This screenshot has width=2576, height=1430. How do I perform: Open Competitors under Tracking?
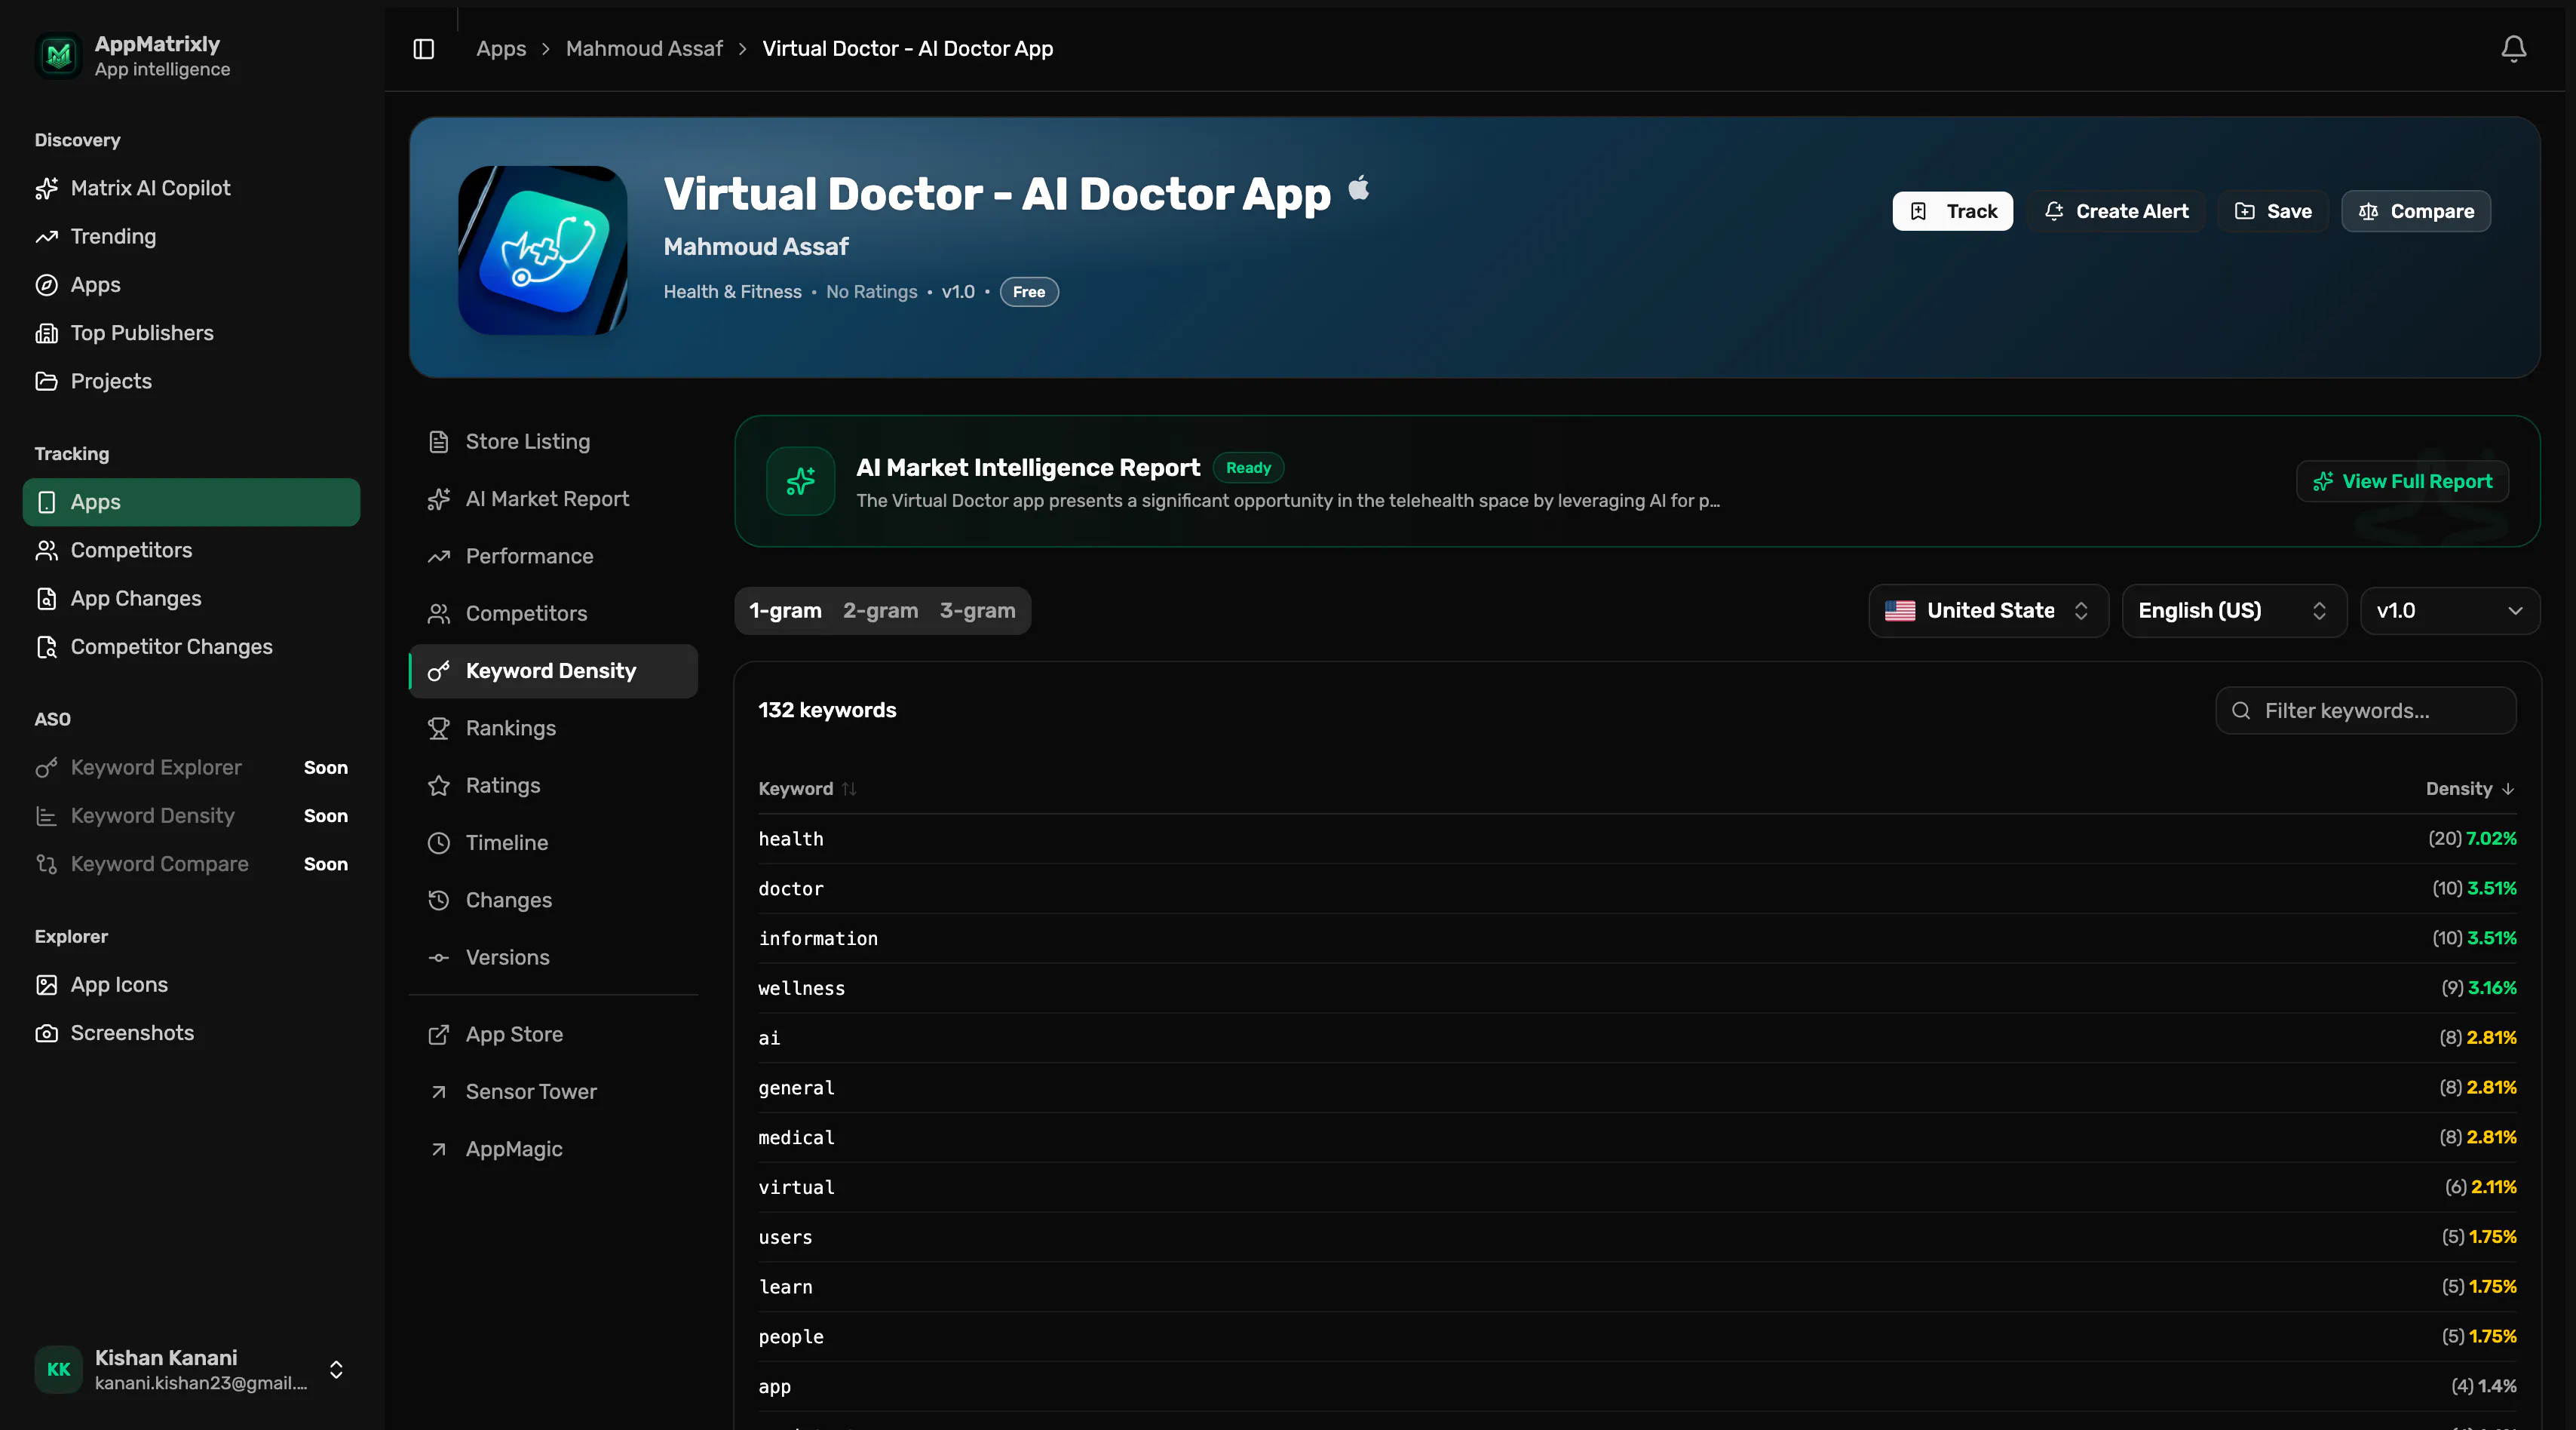[x=191, y=550]
